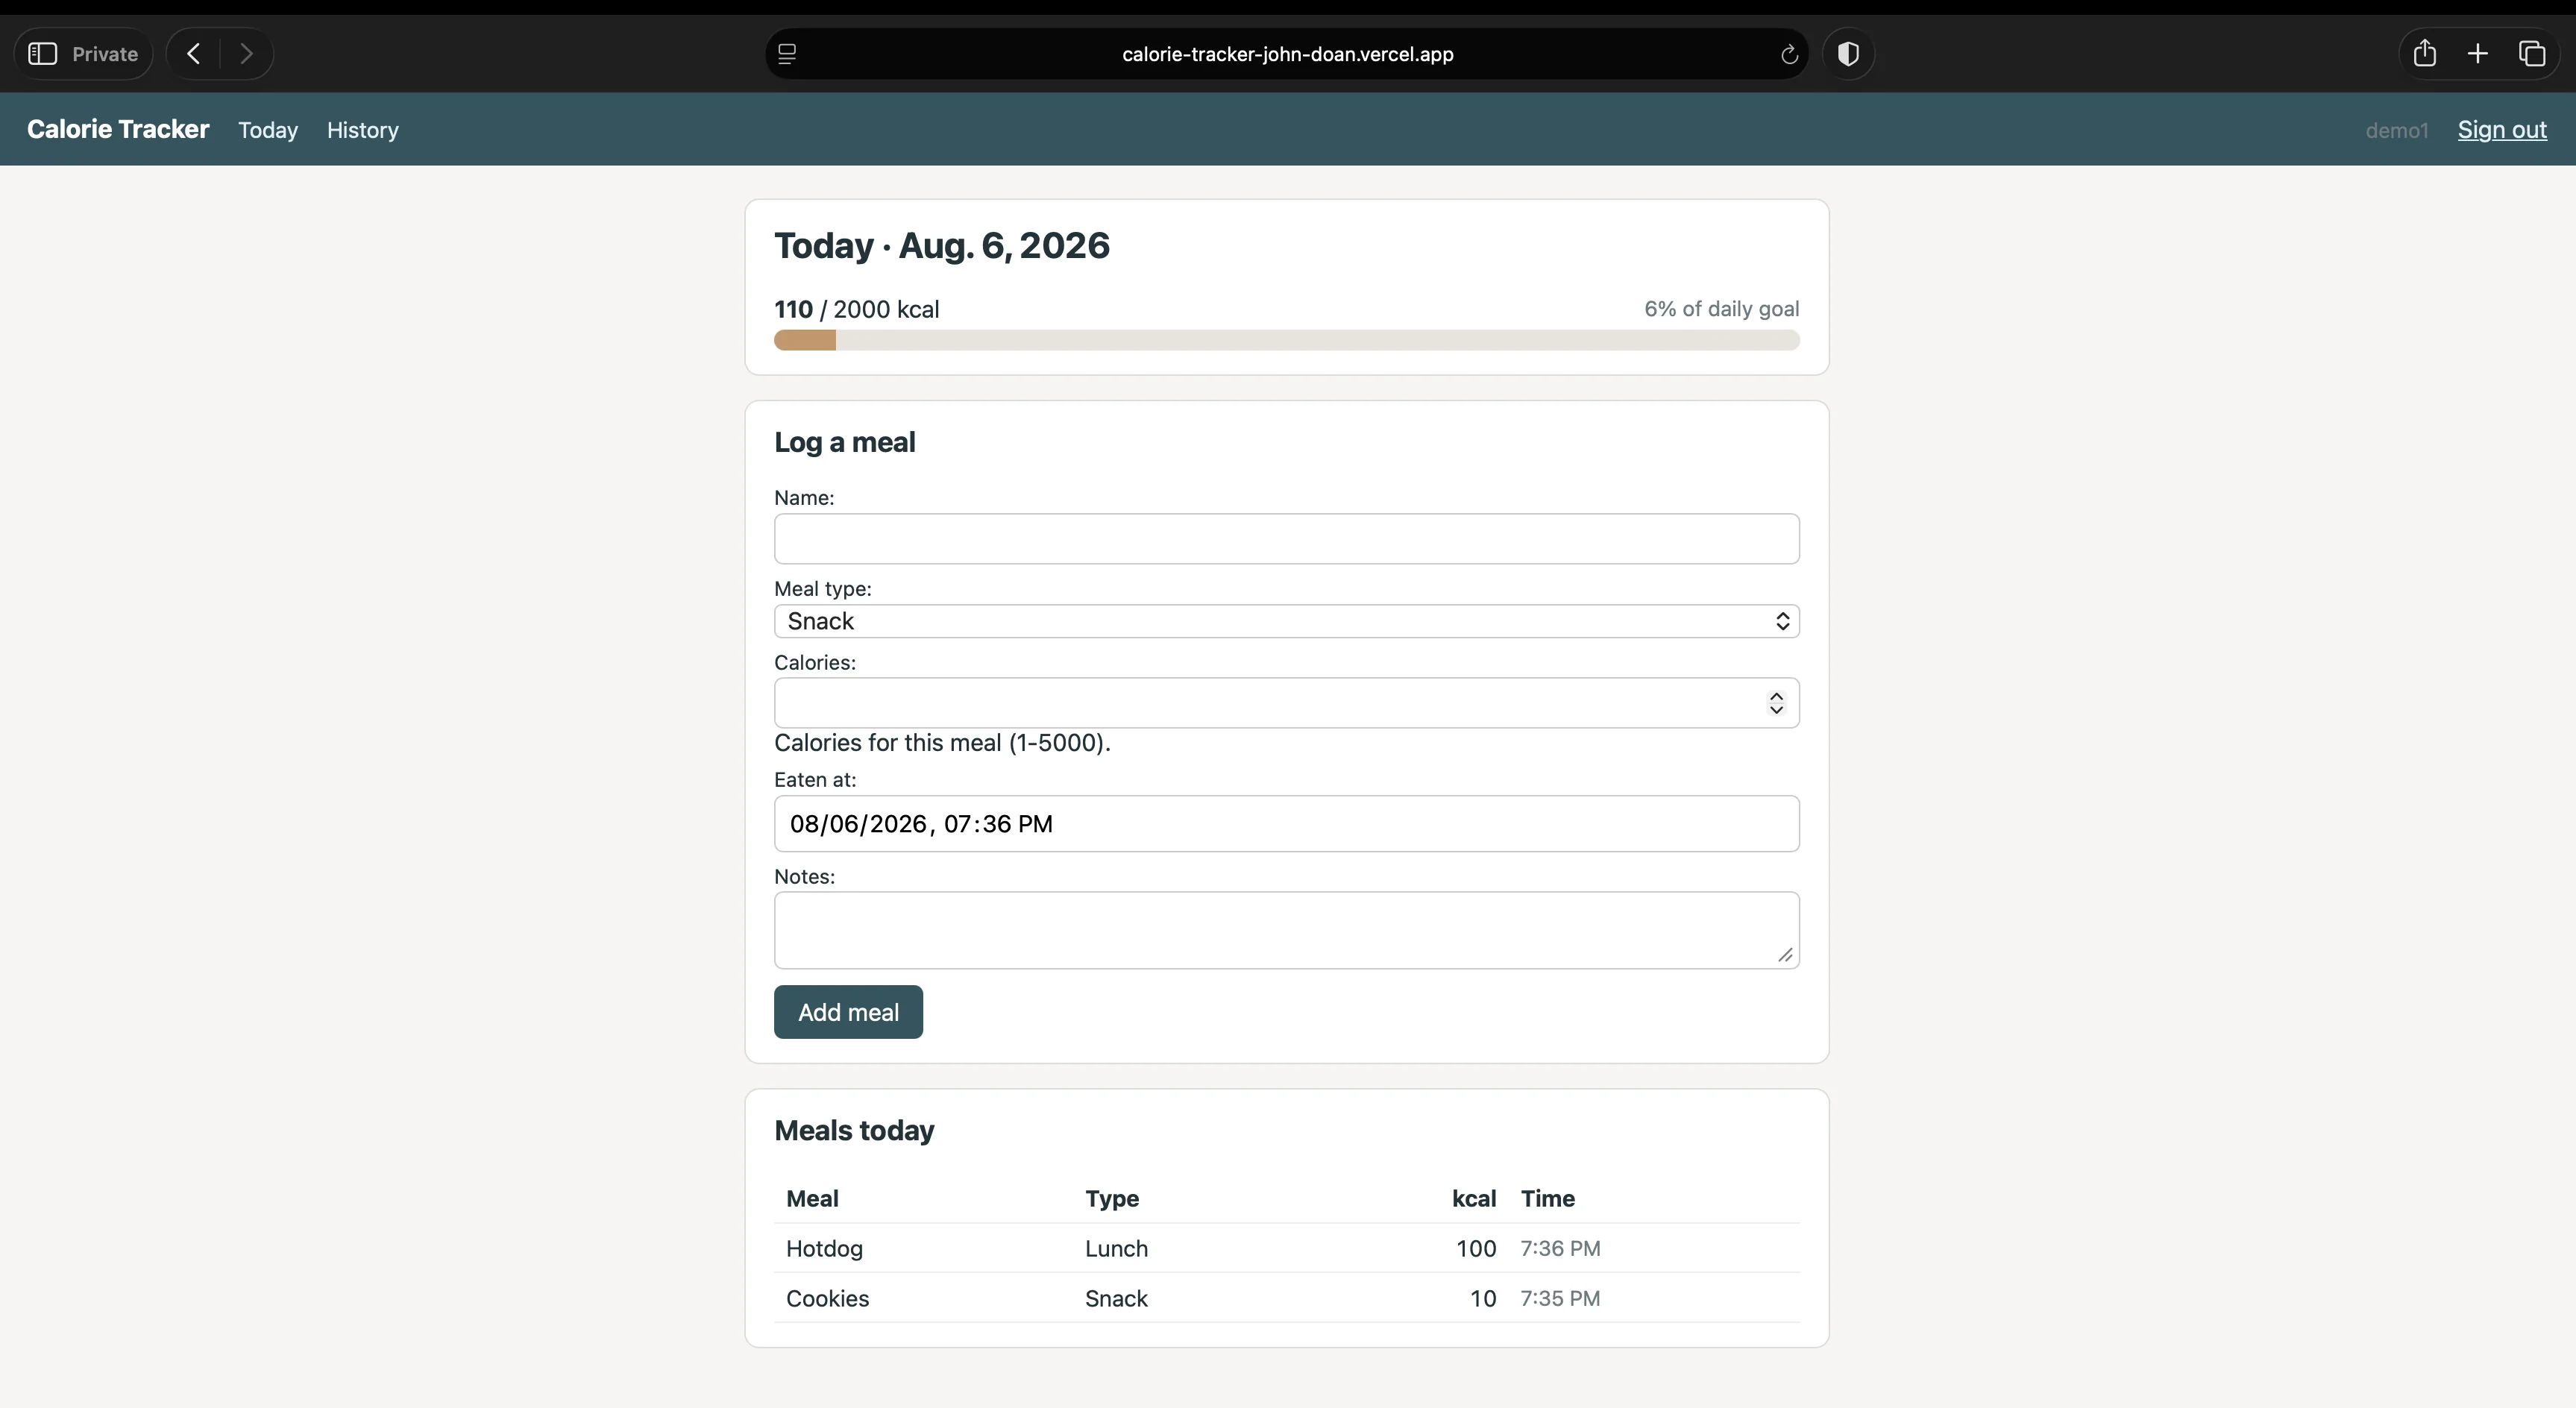Click the 7:35 PM time cell
This screenshot has width=2576, height=1408.
[1560, 1298]
